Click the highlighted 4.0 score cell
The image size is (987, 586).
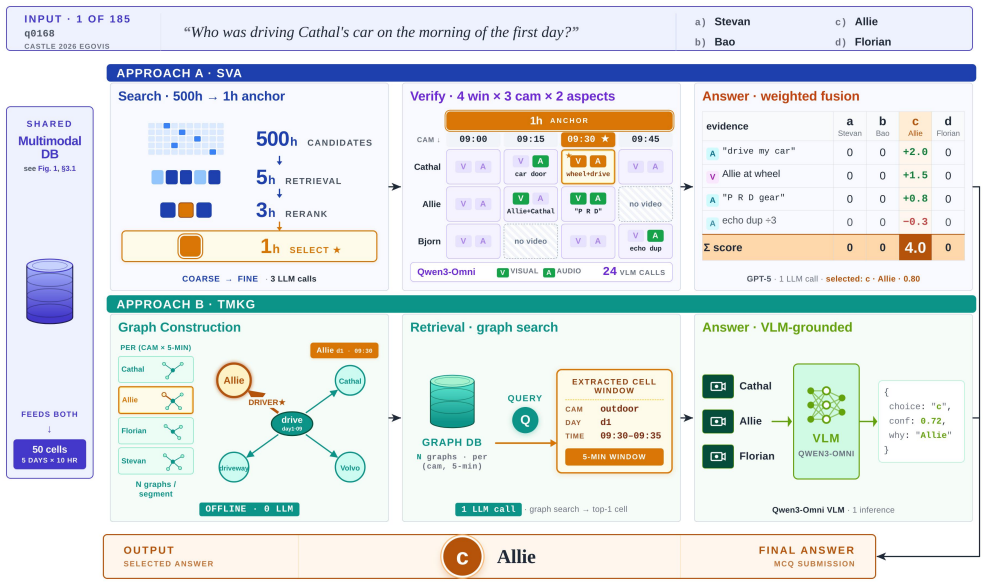pos(915,247)
